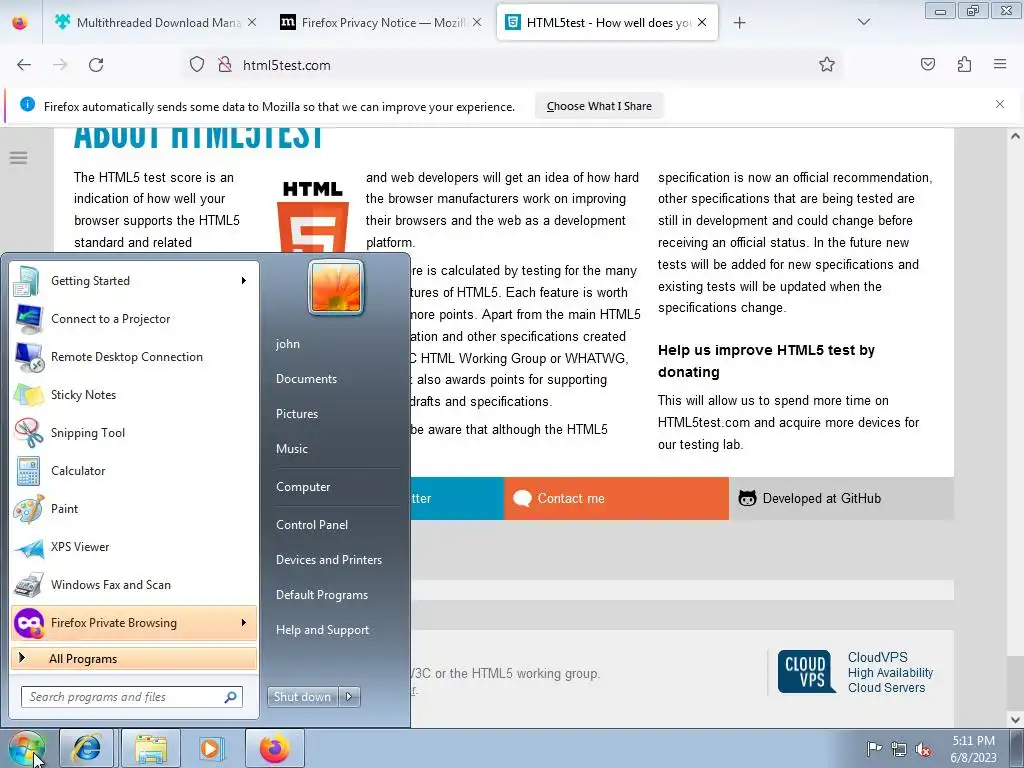Click the Windows Start orb
The width and height of the screenshot is (1024, 768).
[x=26, y=748]
